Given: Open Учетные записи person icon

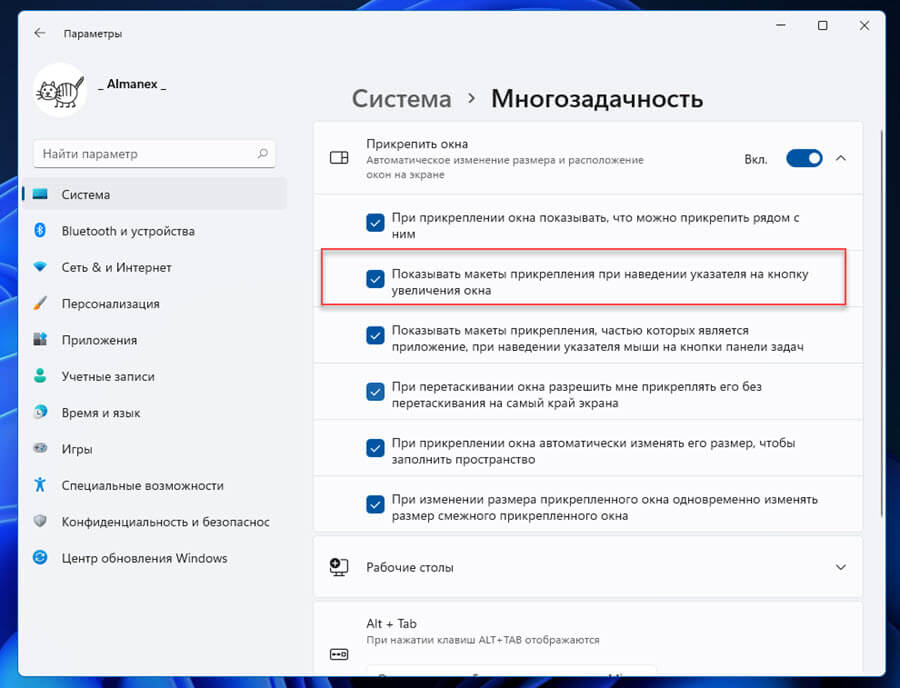Looking at the screenshot, I should (x=40, y=376).
